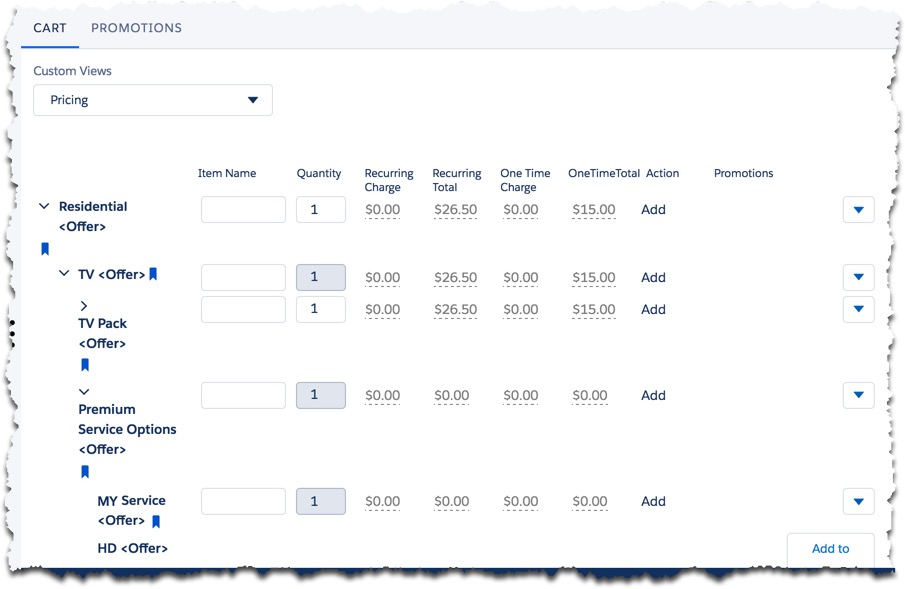The image size is (905, 589).
Task: Open actions menu for Premium Service Options row
Action: pos(858,395)
